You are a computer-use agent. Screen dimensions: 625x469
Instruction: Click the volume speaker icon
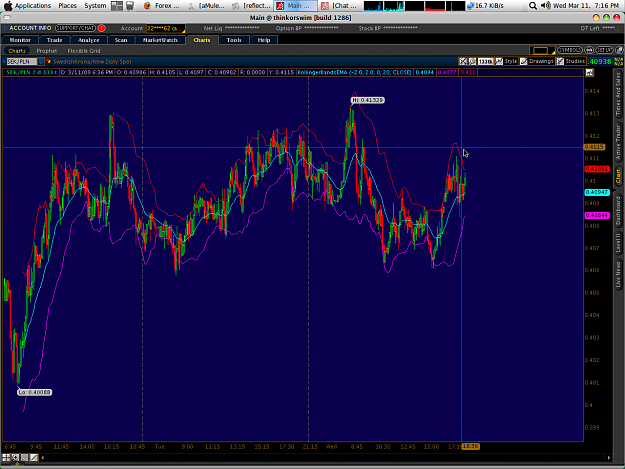pyautogui.click(x=545, y=6)
